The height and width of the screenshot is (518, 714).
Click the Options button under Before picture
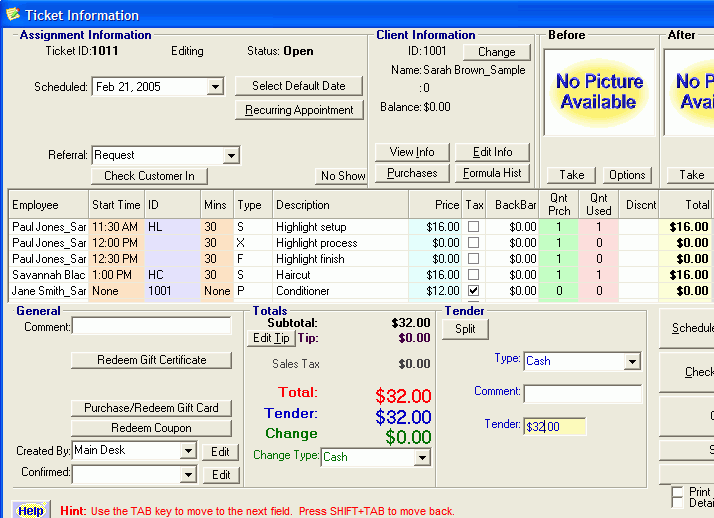[627, 175]
